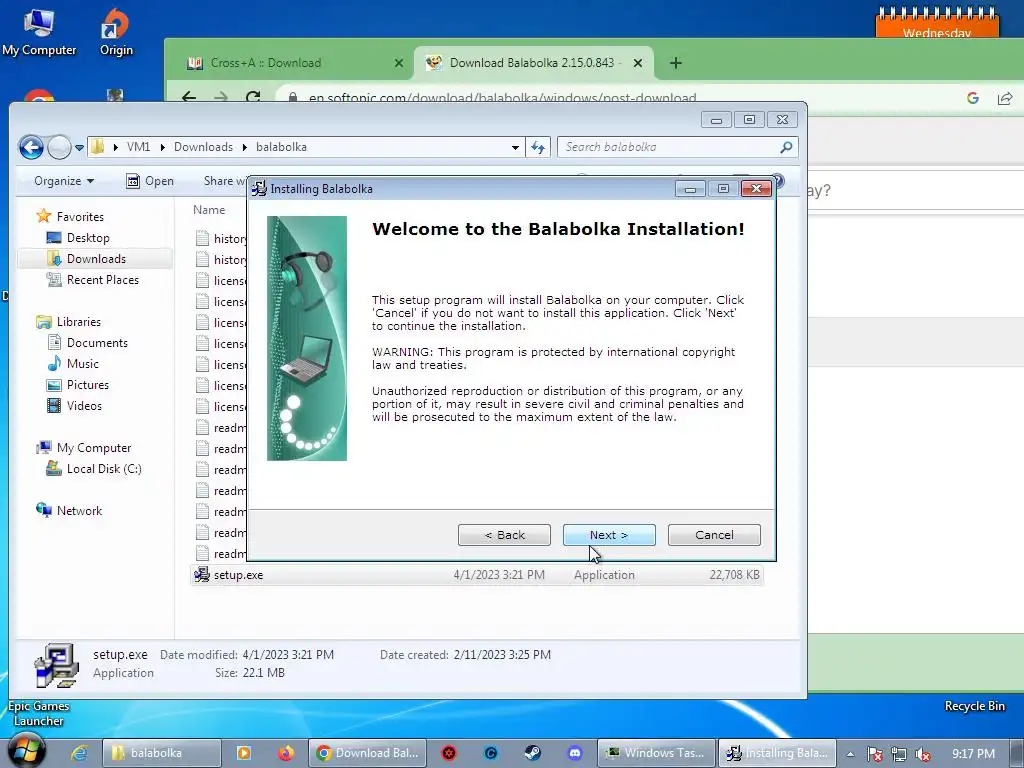Cancel the Balabolka installation
This screenshot has width=1024, height=768.
[714, 535]
